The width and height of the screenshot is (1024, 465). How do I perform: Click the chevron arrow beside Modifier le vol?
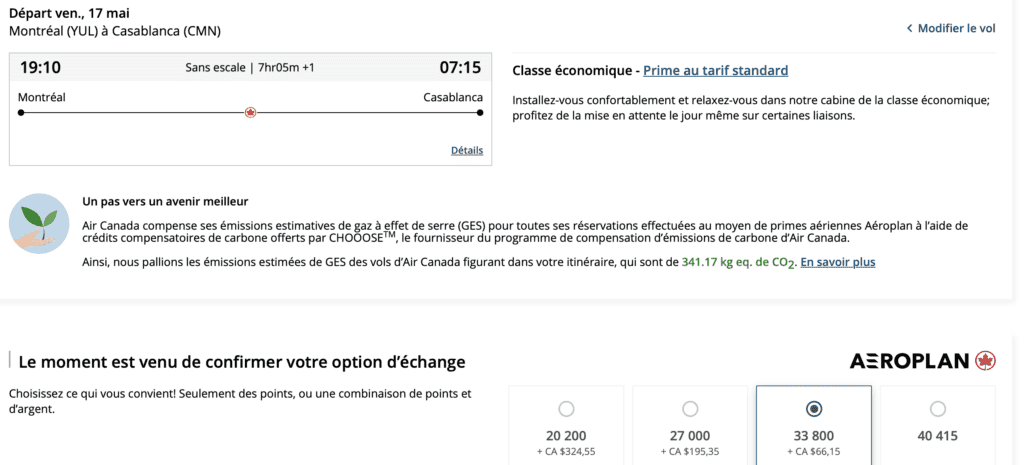click(x=909, y=29)
